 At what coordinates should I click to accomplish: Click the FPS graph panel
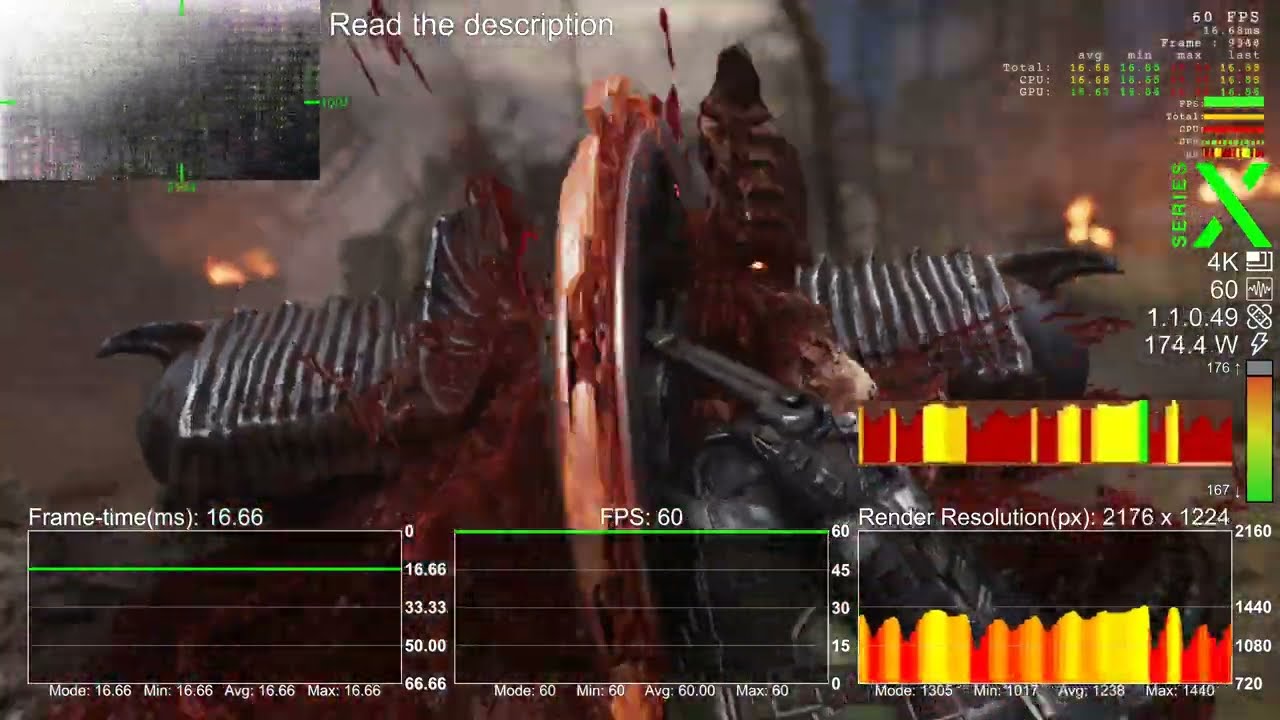coord(641,607)
